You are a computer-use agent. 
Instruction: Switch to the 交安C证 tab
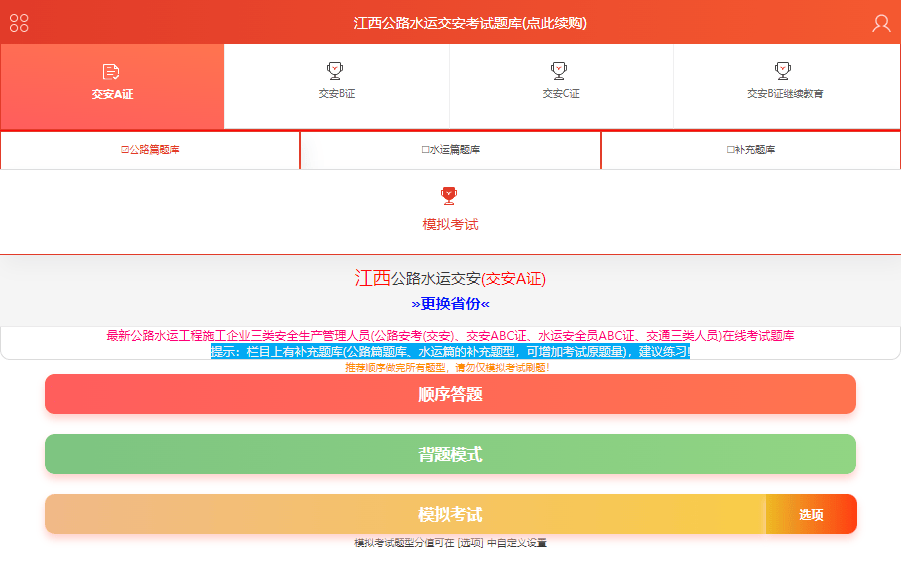click(561, 87)
